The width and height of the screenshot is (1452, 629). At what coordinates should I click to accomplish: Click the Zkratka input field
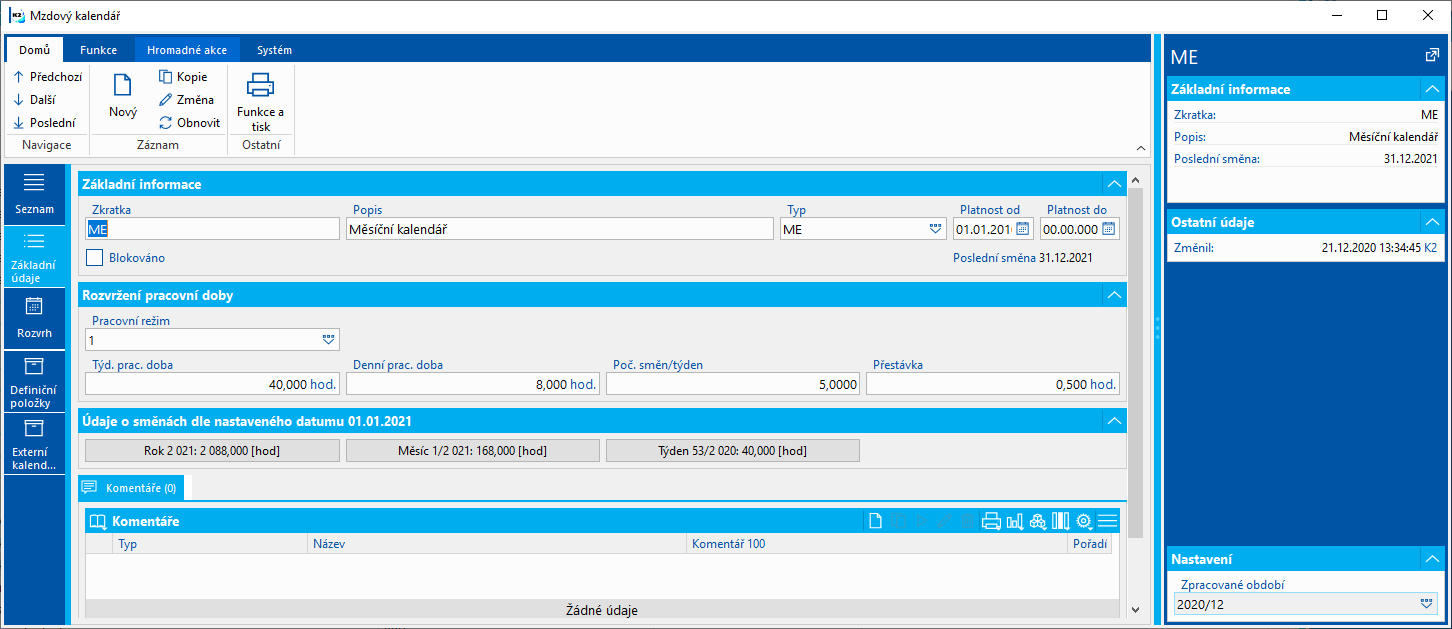point(212,229)
